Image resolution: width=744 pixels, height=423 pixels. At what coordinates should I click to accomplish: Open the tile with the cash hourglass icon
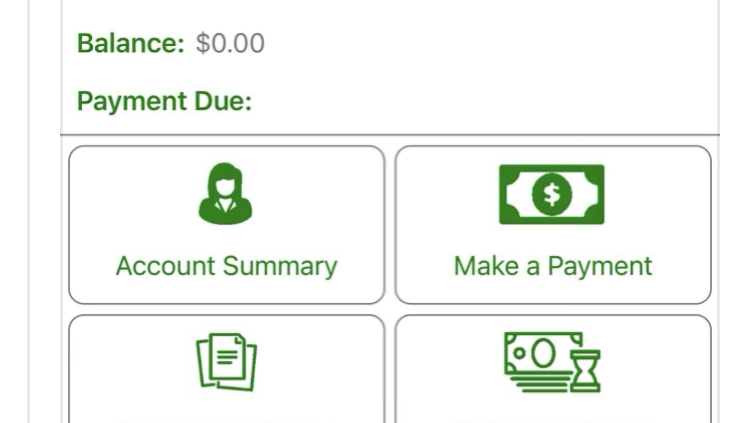pos(553,369)
